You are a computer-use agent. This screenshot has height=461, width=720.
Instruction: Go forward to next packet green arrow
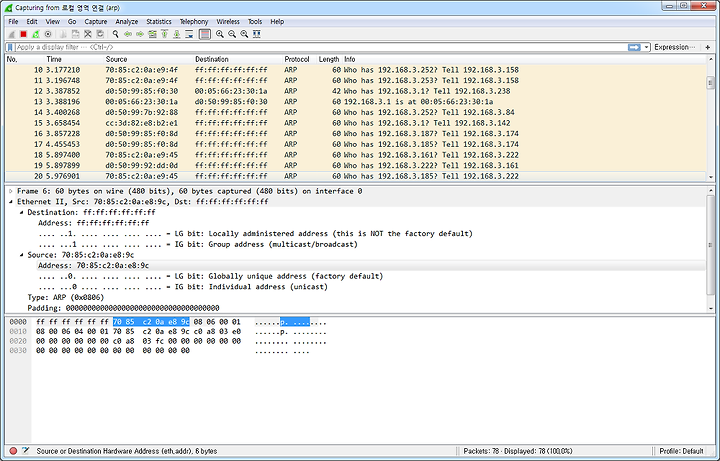tap(140, 34)
